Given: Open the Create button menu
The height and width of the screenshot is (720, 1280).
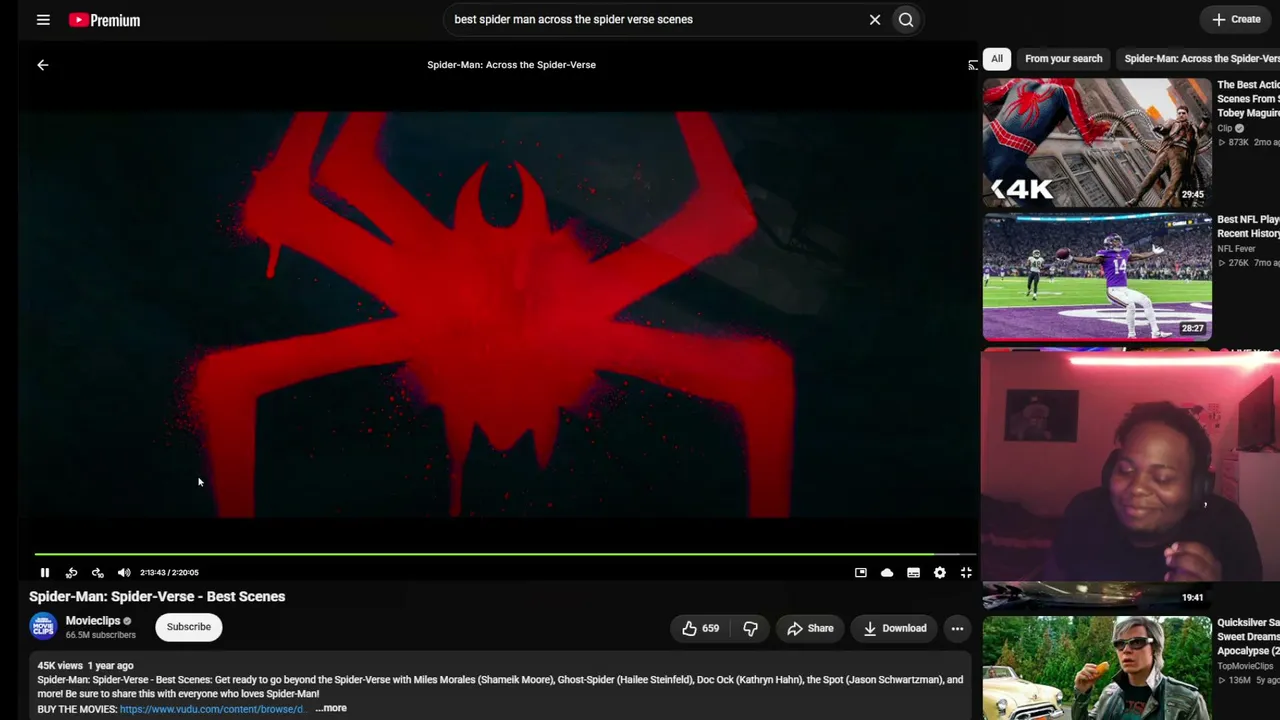Looking at the screenshot, I should pyautogui.click(x=1236, y=19).
